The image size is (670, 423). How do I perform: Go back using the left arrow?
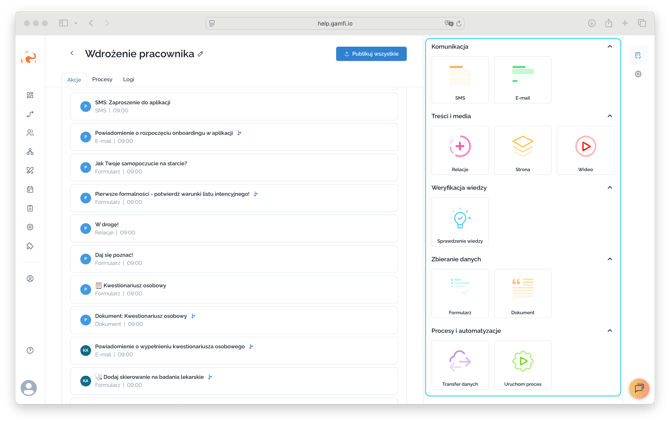coord(72,54)
